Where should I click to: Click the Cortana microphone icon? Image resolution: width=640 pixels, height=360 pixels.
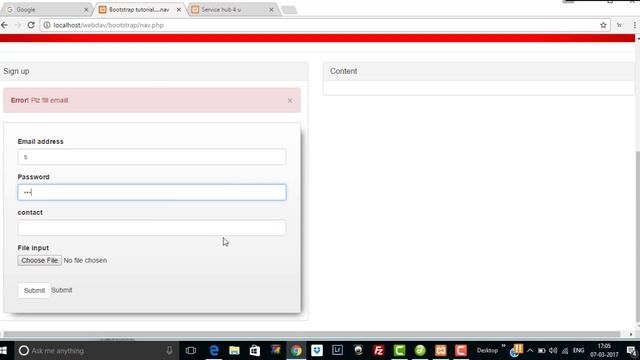click(169, 351)
